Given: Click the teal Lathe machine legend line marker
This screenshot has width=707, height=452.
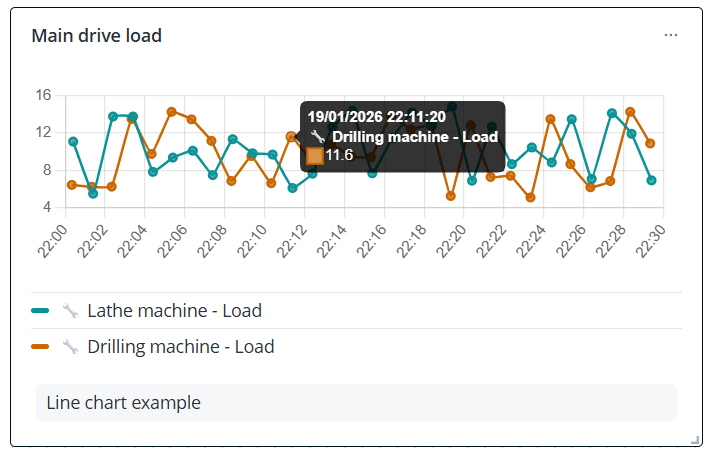Looking at the screenshot, I should coord(40,310).
